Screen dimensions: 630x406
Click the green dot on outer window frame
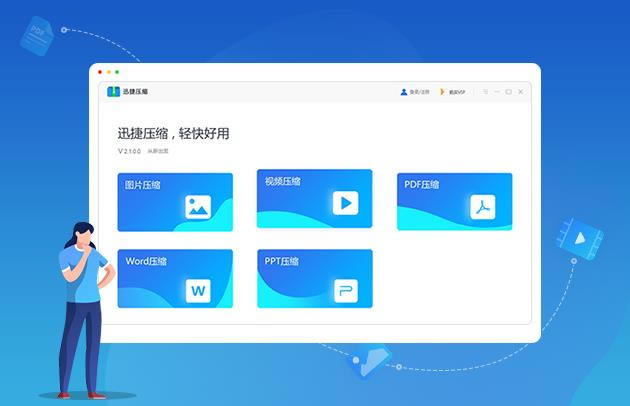coord(117,72)
